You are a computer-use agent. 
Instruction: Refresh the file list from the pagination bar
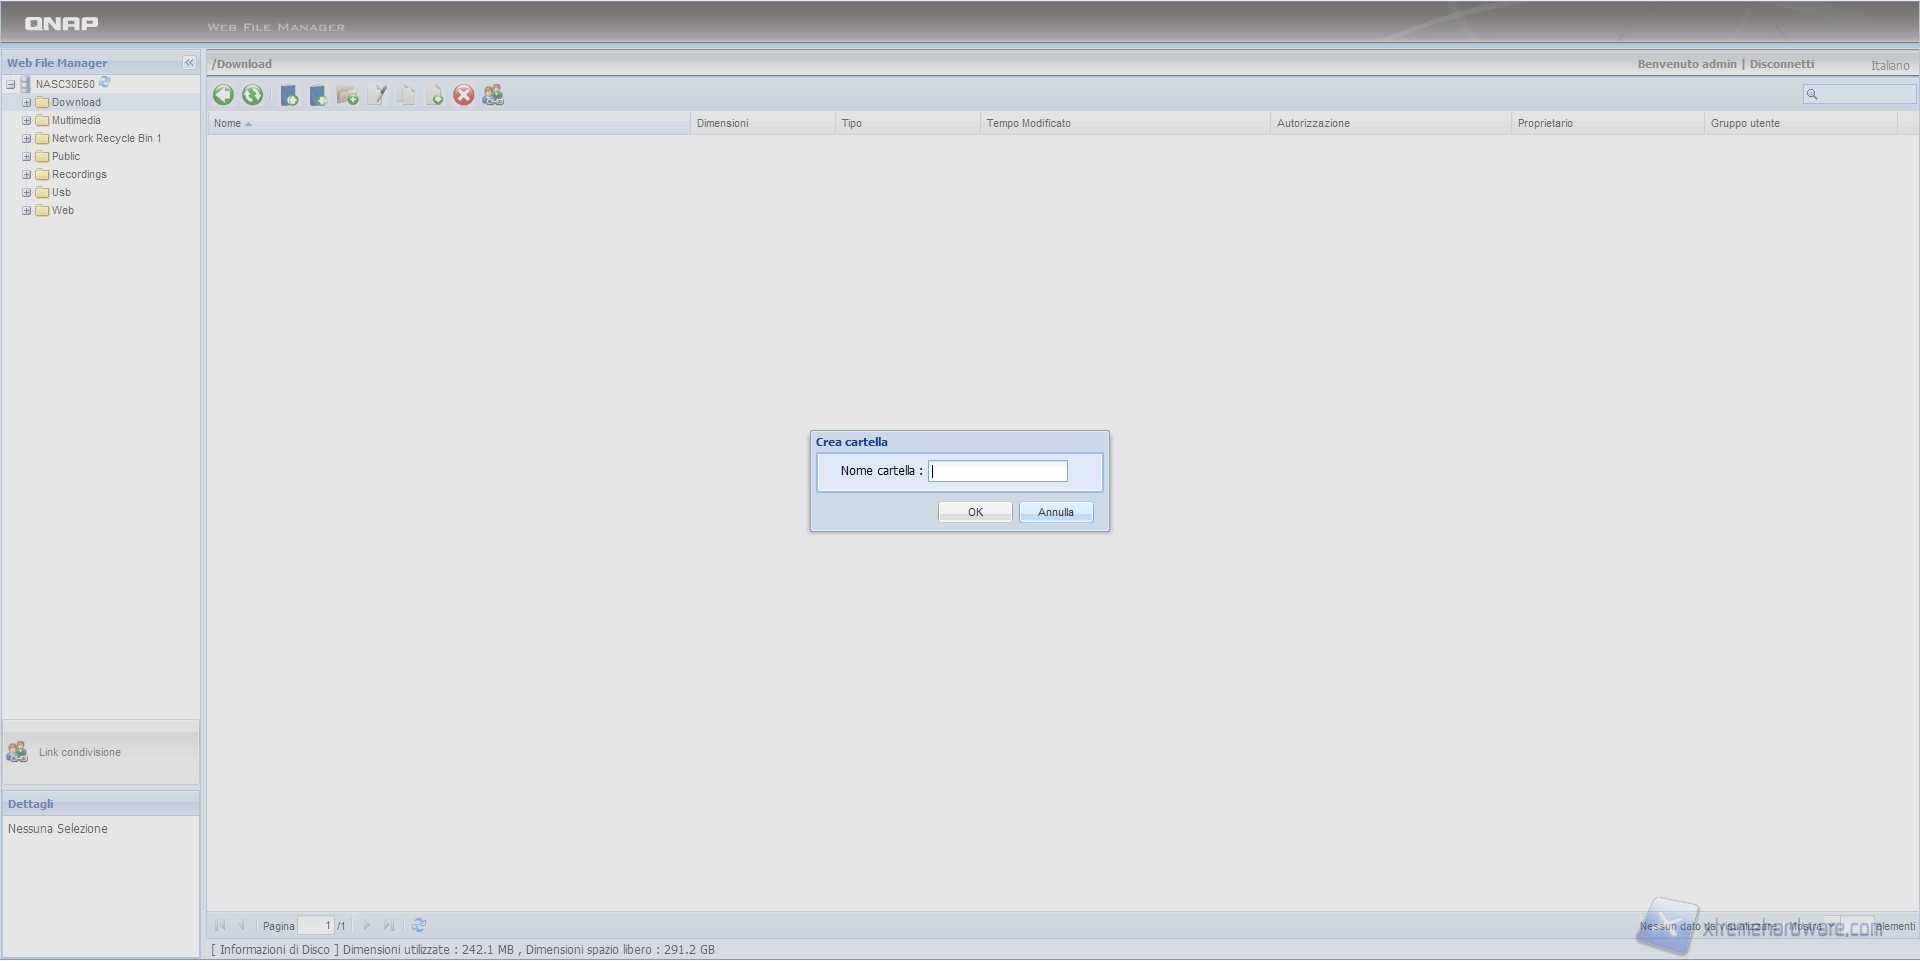[x=419, y=926]
